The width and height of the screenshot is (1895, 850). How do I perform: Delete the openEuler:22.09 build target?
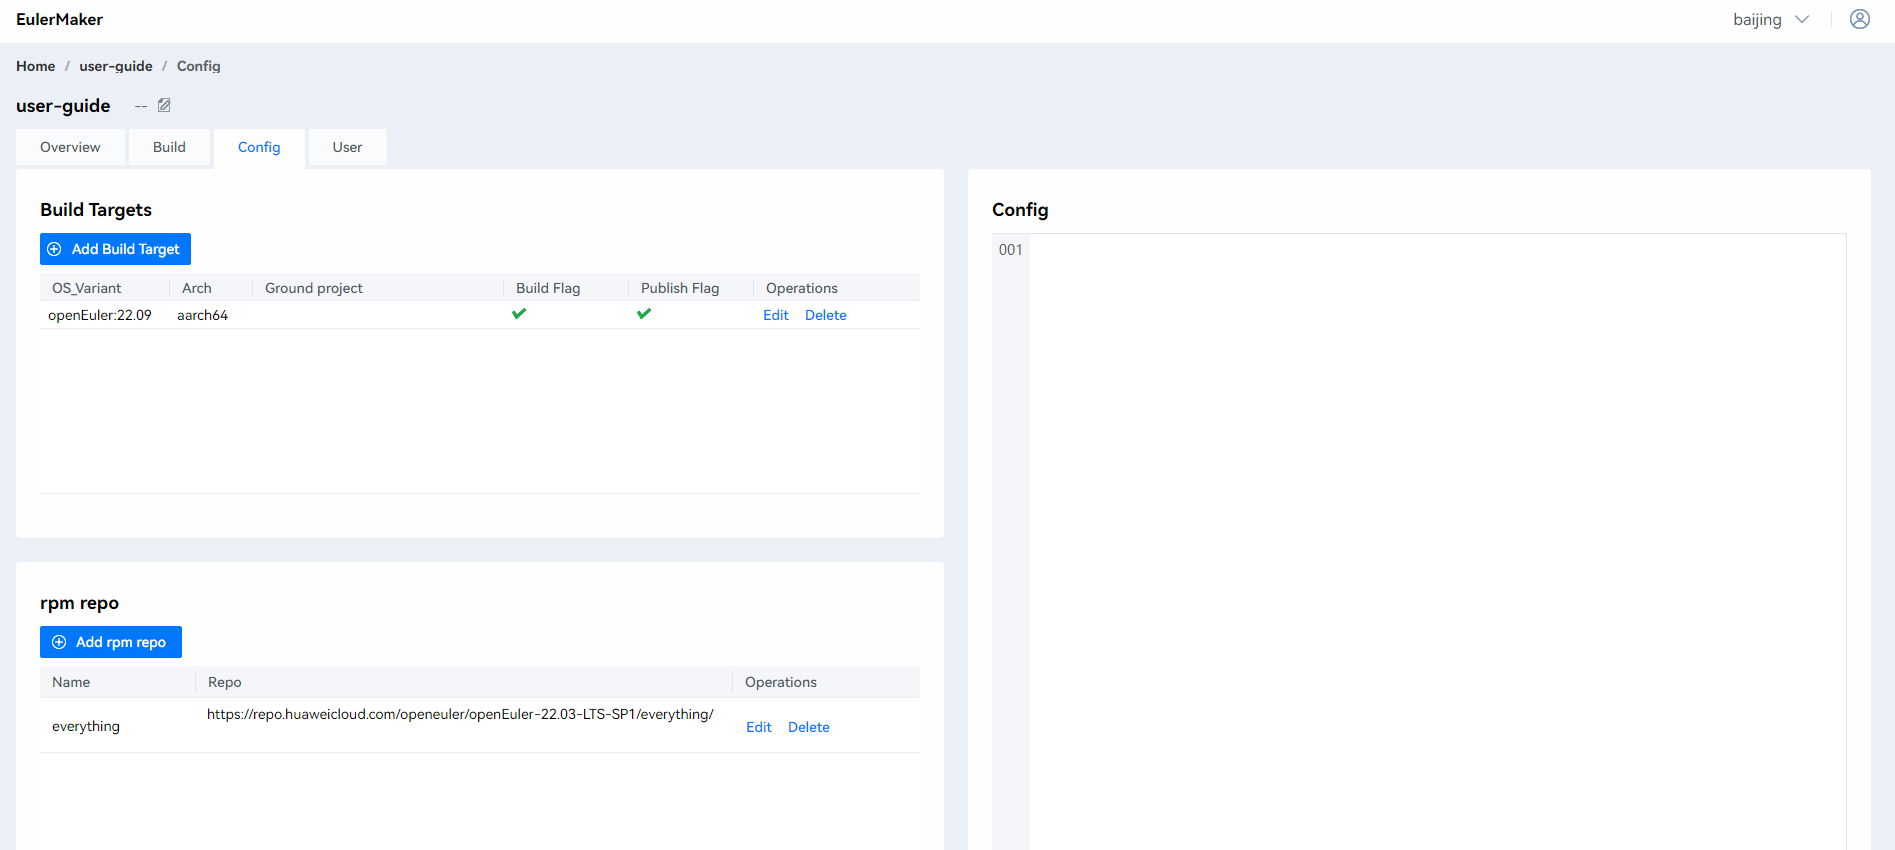pyautogui.click(x=825, y=315)
